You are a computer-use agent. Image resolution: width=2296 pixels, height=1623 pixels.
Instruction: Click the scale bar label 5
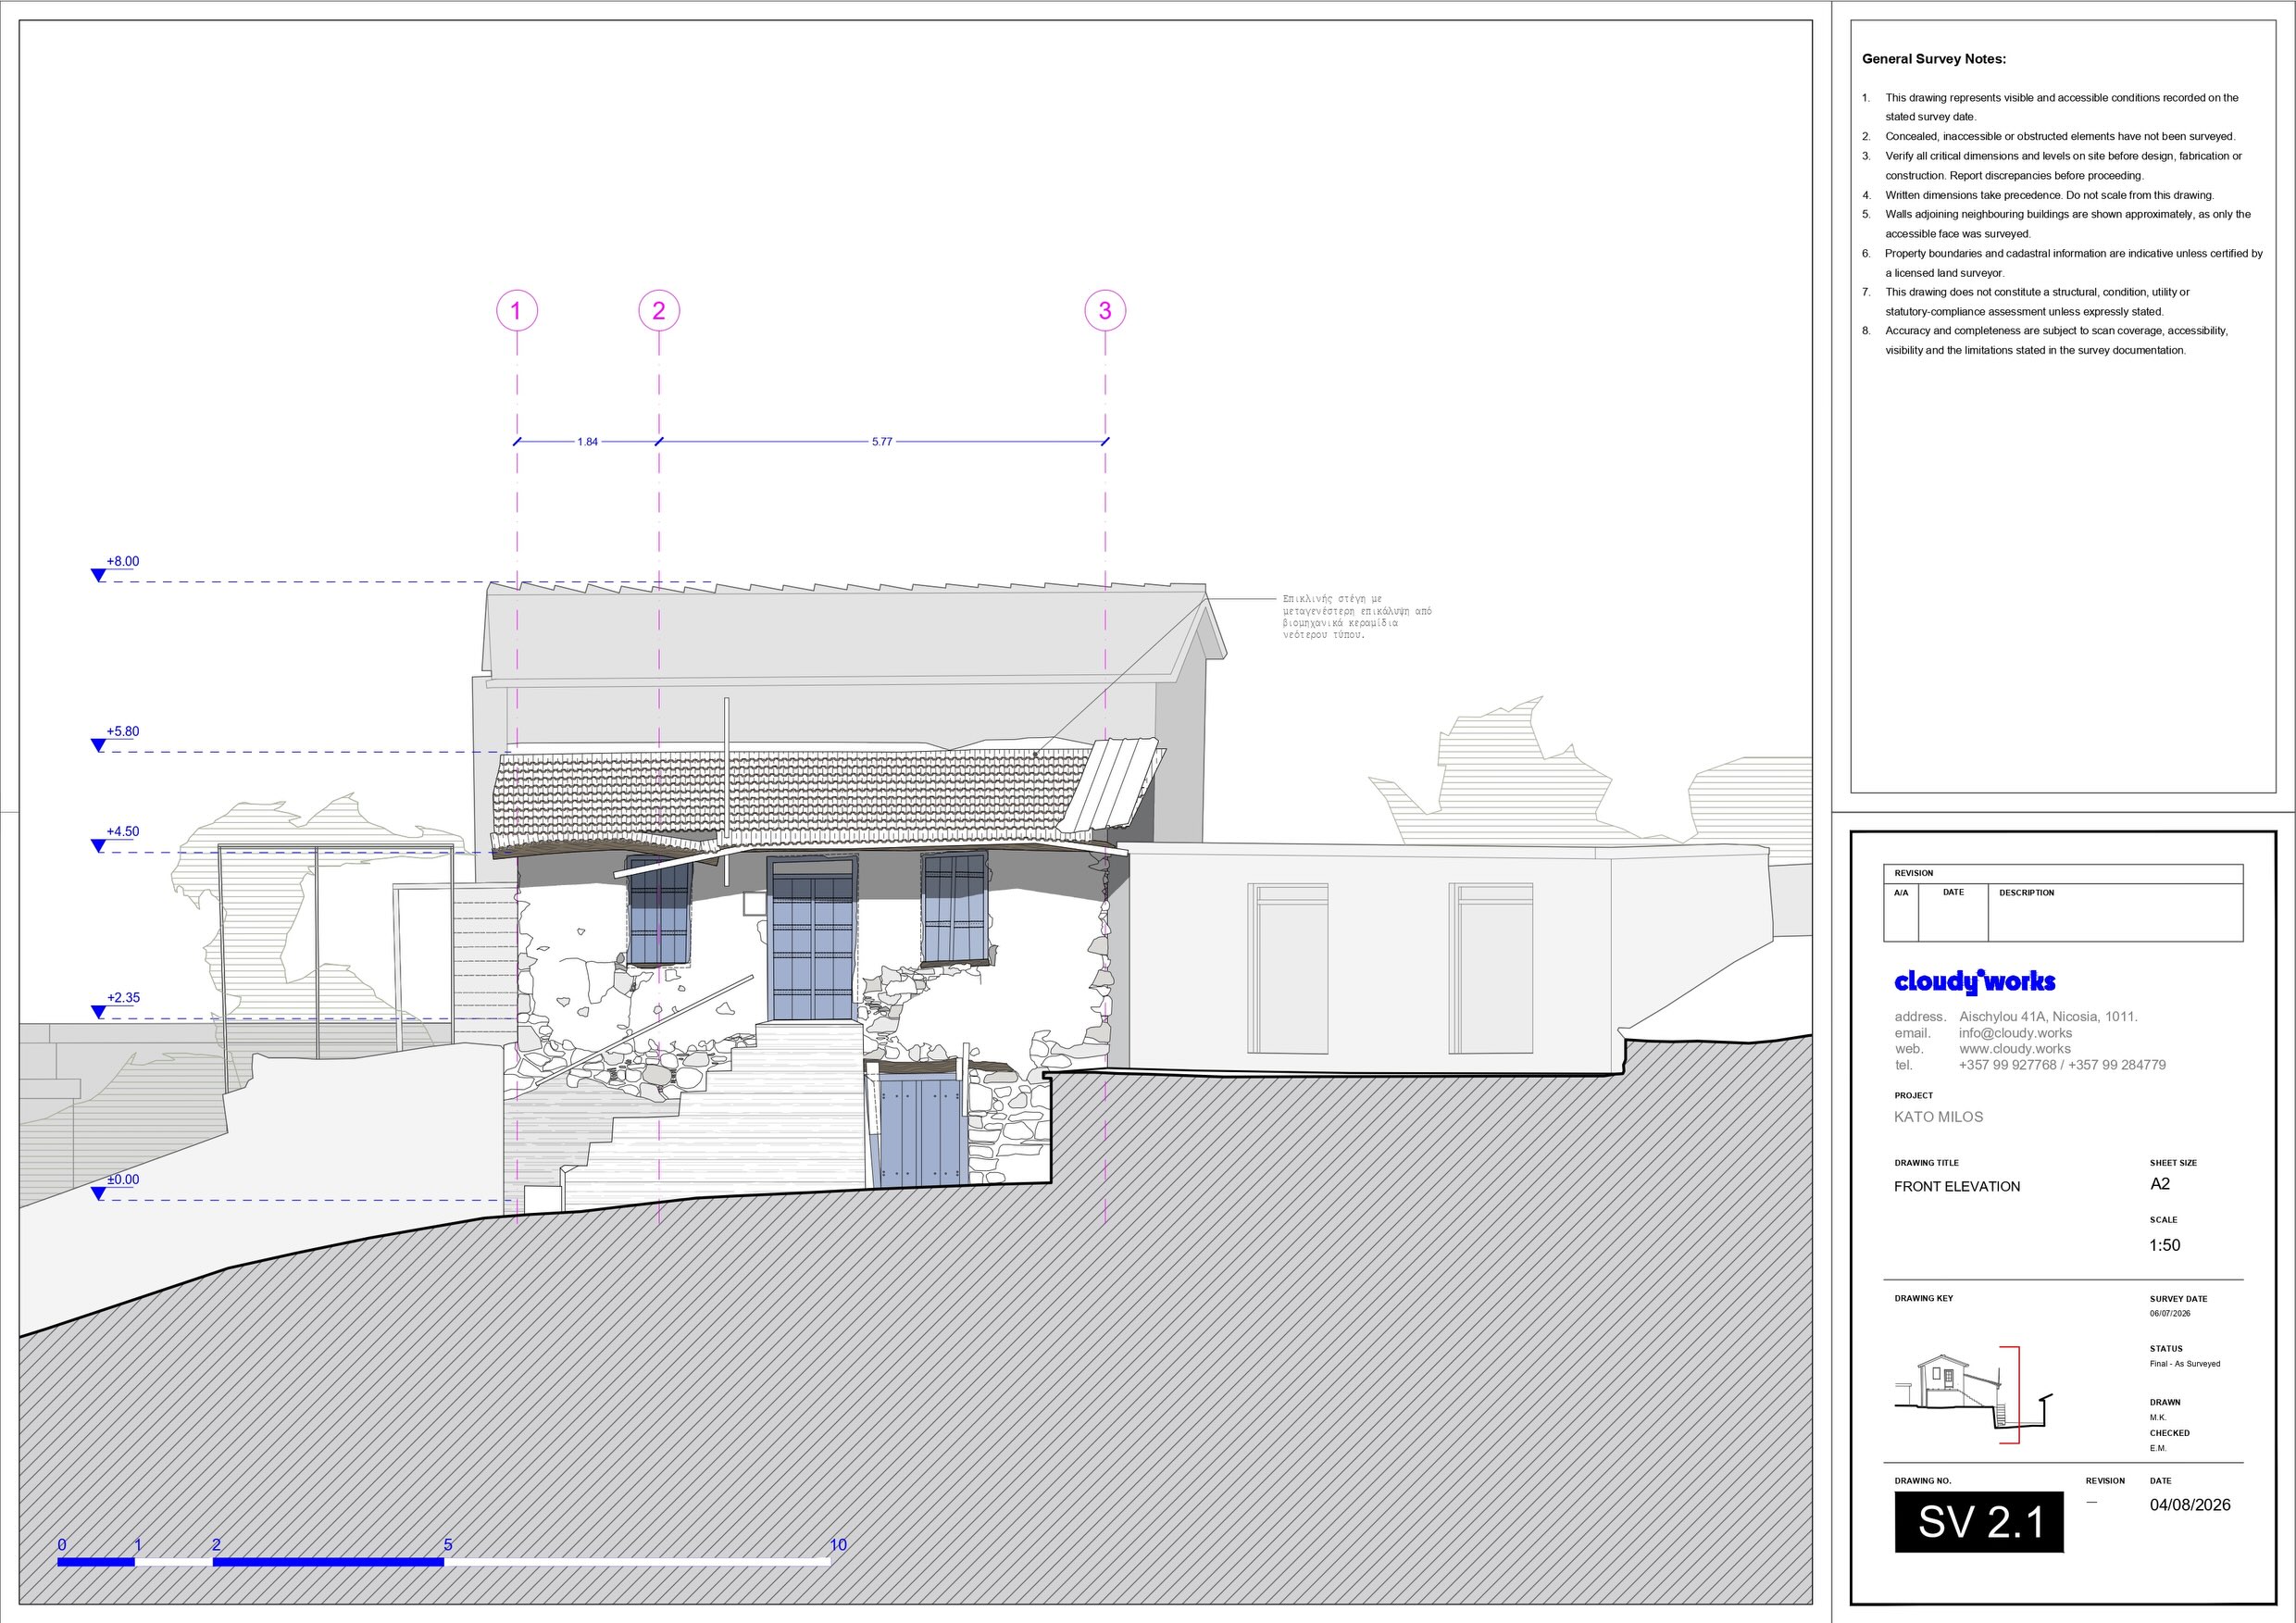point(448,1545)
